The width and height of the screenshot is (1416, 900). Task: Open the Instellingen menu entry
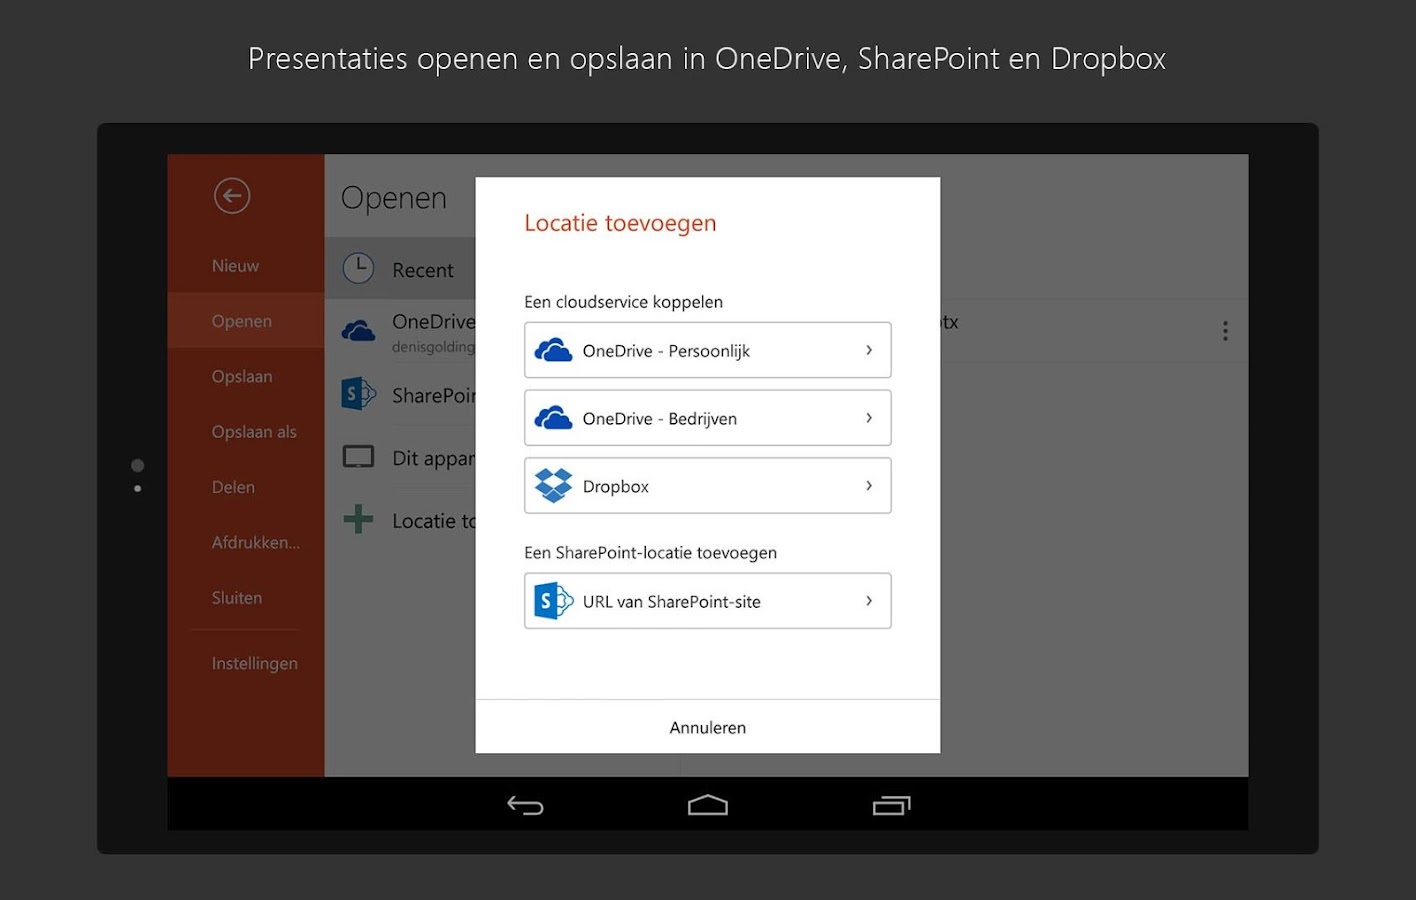point(254,662)
